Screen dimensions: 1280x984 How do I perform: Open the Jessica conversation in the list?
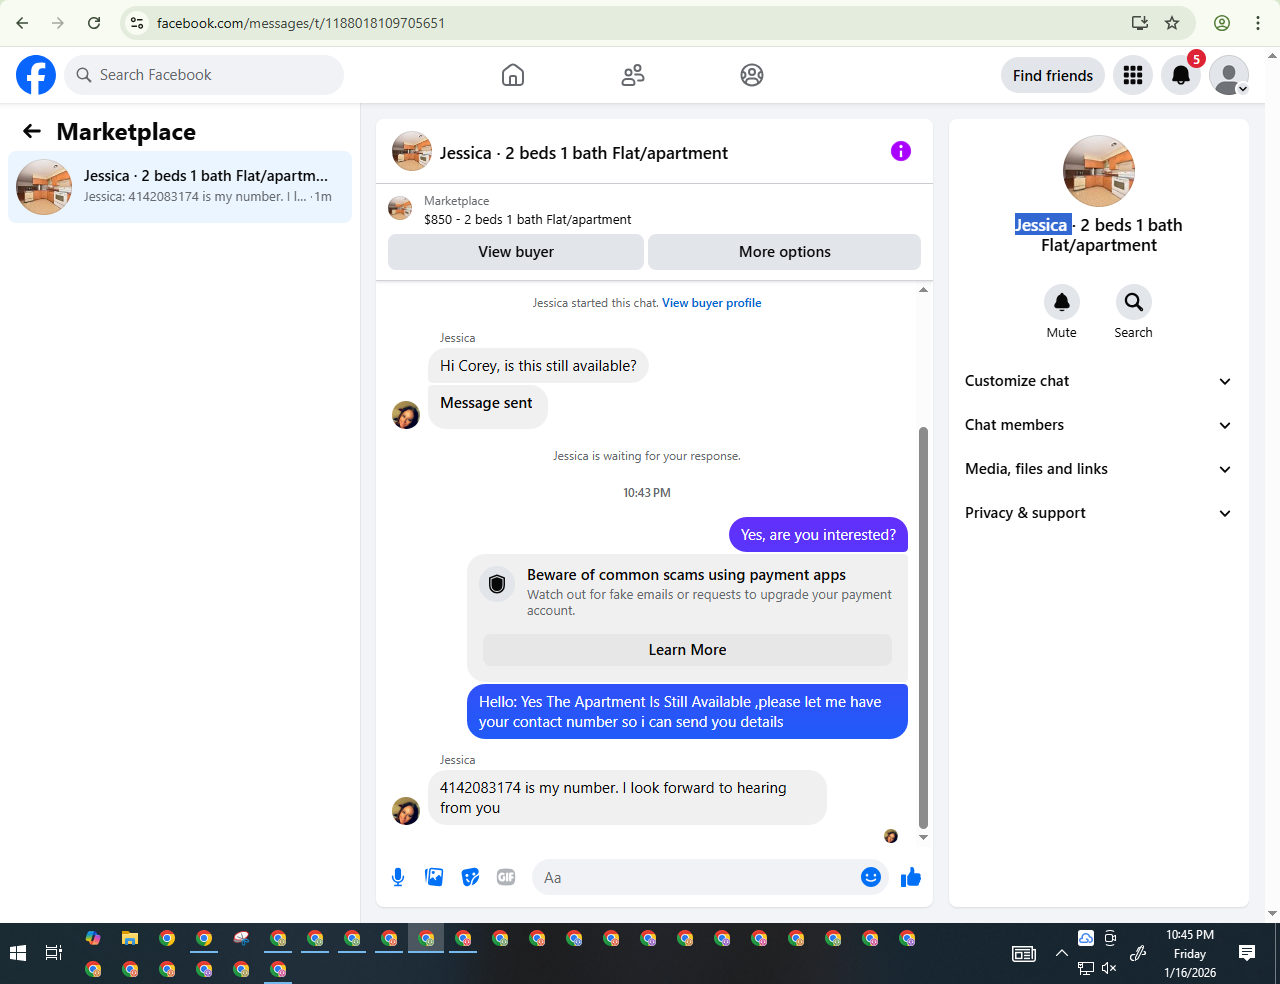click(180, 187)
